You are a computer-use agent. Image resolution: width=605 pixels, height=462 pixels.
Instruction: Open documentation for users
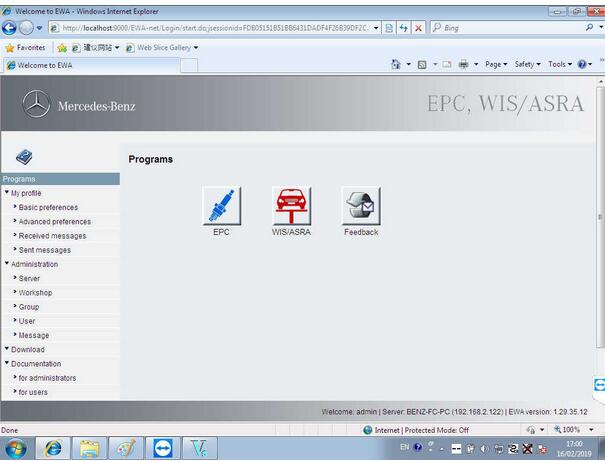(x=33, y=393)
